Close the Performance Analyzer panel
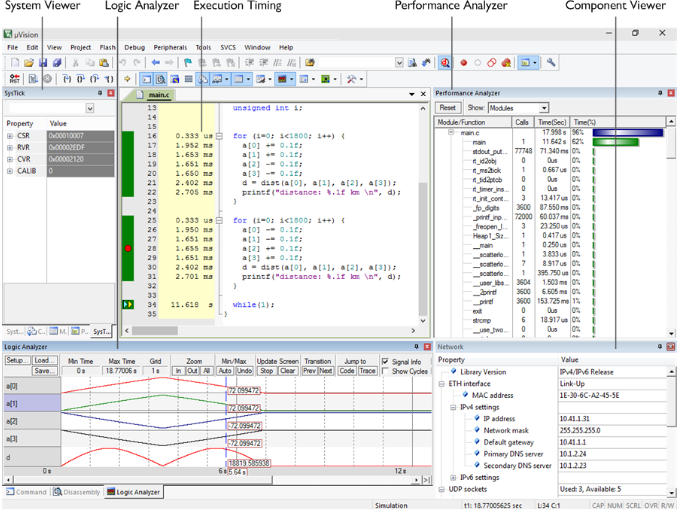681x516 pixels. tap(671, 93)
